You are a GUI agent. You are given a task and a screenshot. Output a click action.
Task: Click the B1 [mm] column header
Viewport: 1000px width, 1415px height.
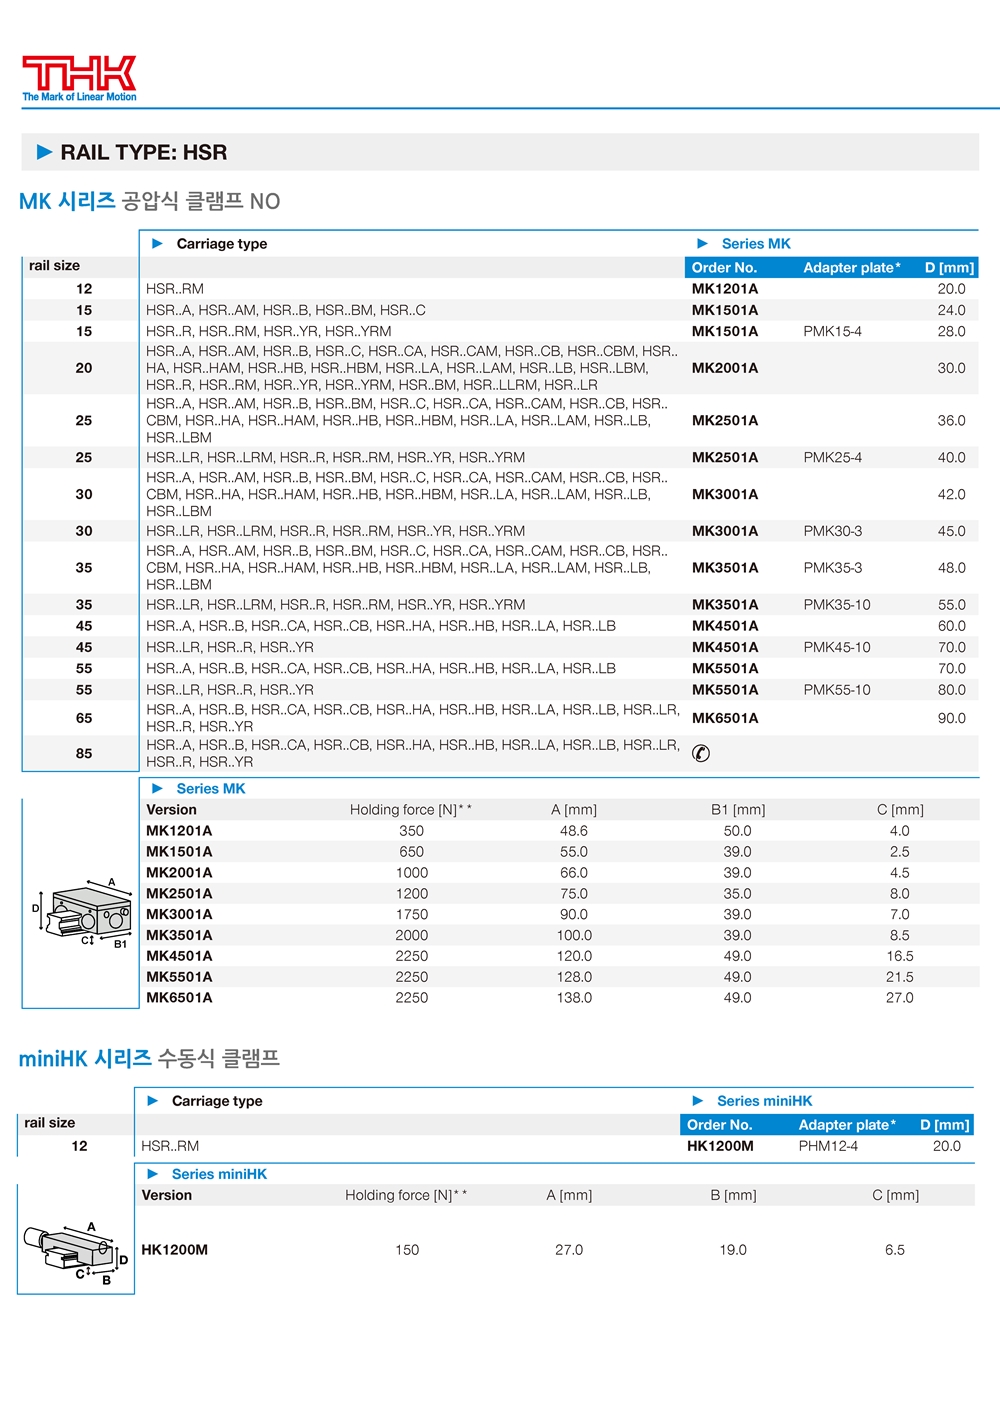(x=738, y=810)
